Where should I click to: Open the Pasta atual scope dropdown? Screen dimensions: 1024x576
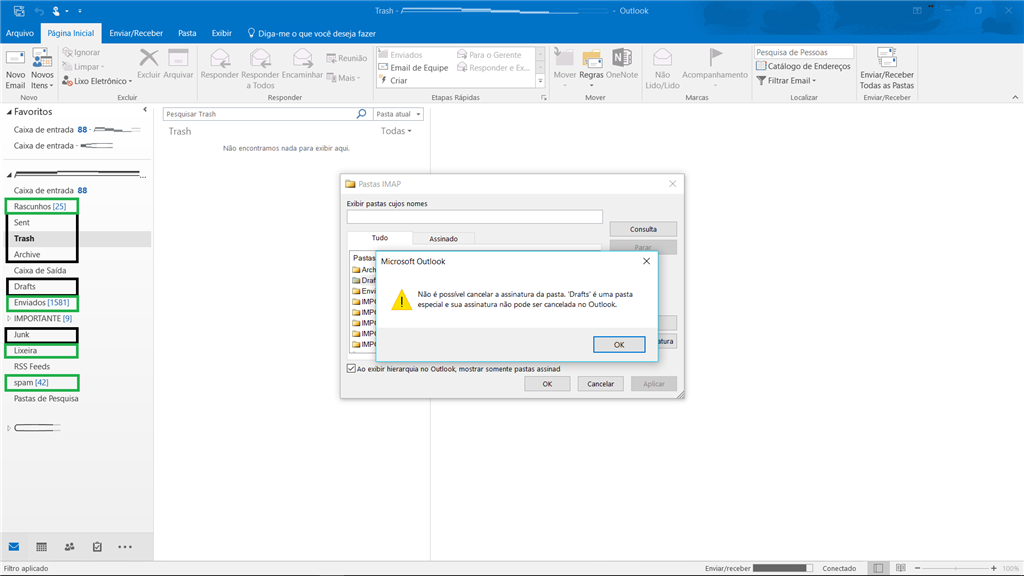point(398,114)
